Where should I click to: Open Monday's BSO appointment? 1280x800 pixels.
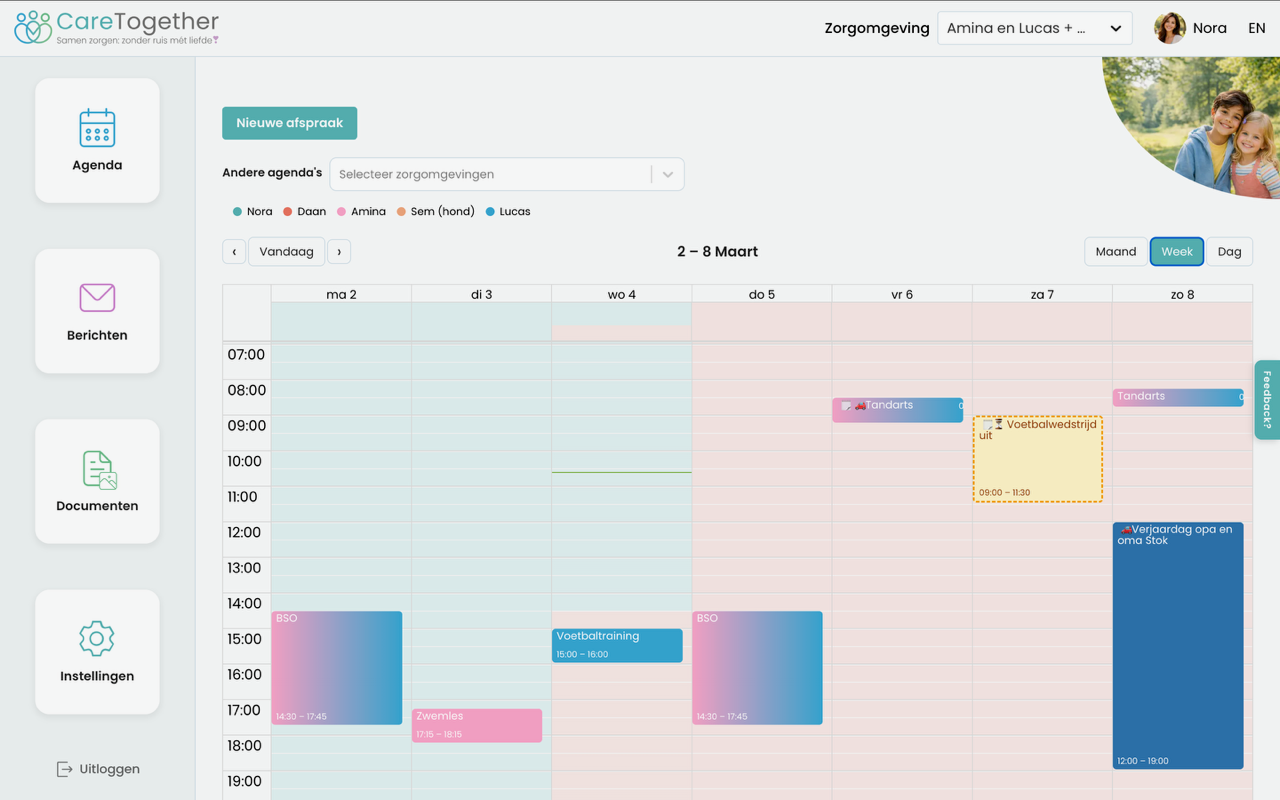[337, 668]
